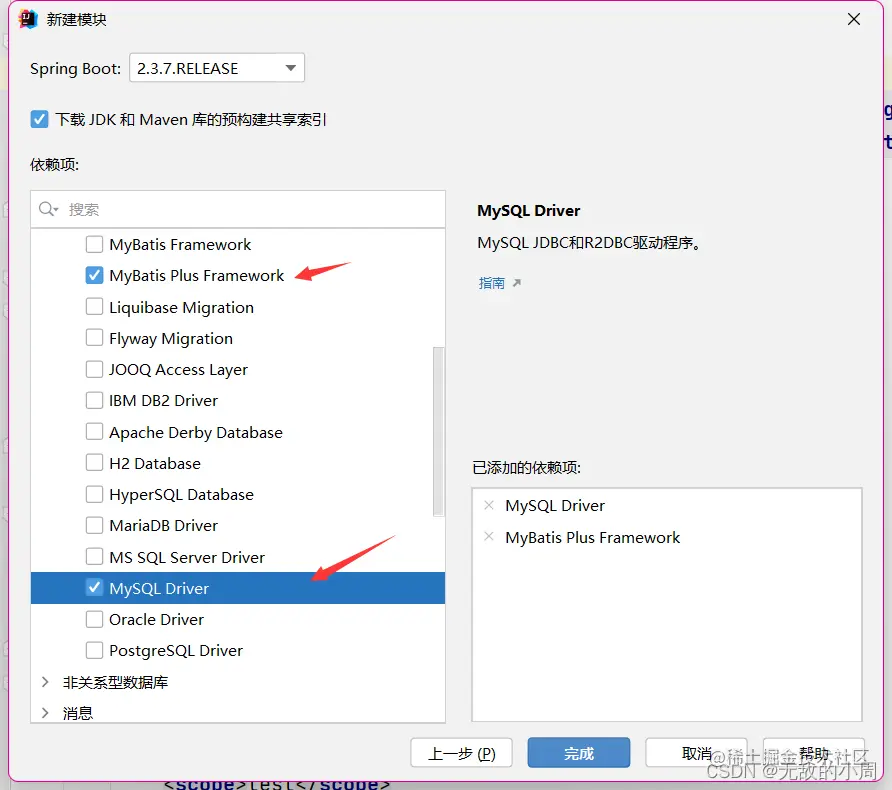Open the Spring Boot version dropdown
The width and height of the screenshot is (892, 790).
(x=217, y=68)
